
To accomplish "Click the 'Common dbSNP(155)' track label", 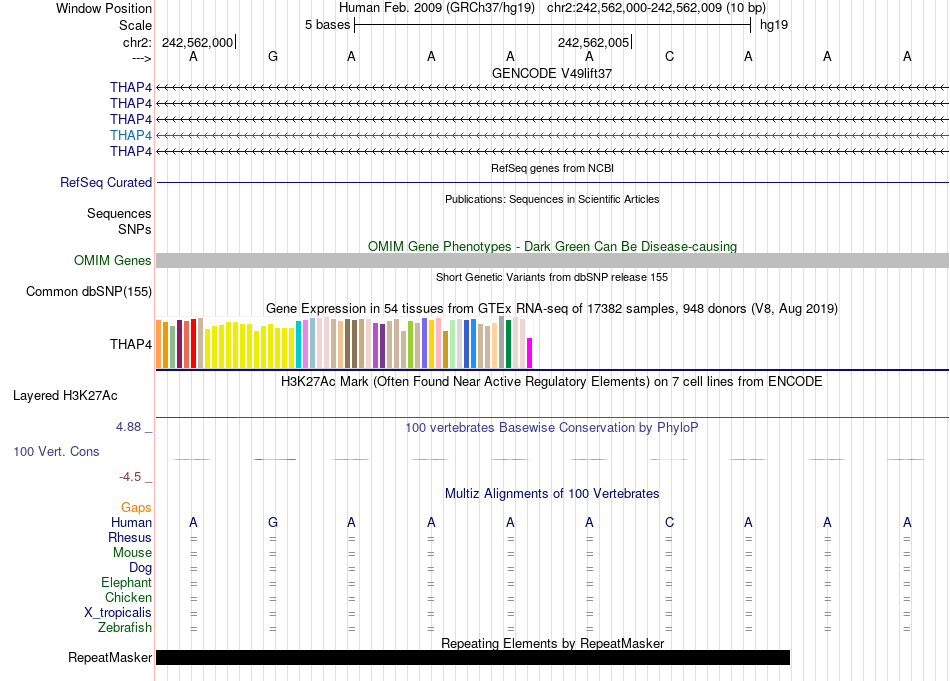I will tap(89, 291).
